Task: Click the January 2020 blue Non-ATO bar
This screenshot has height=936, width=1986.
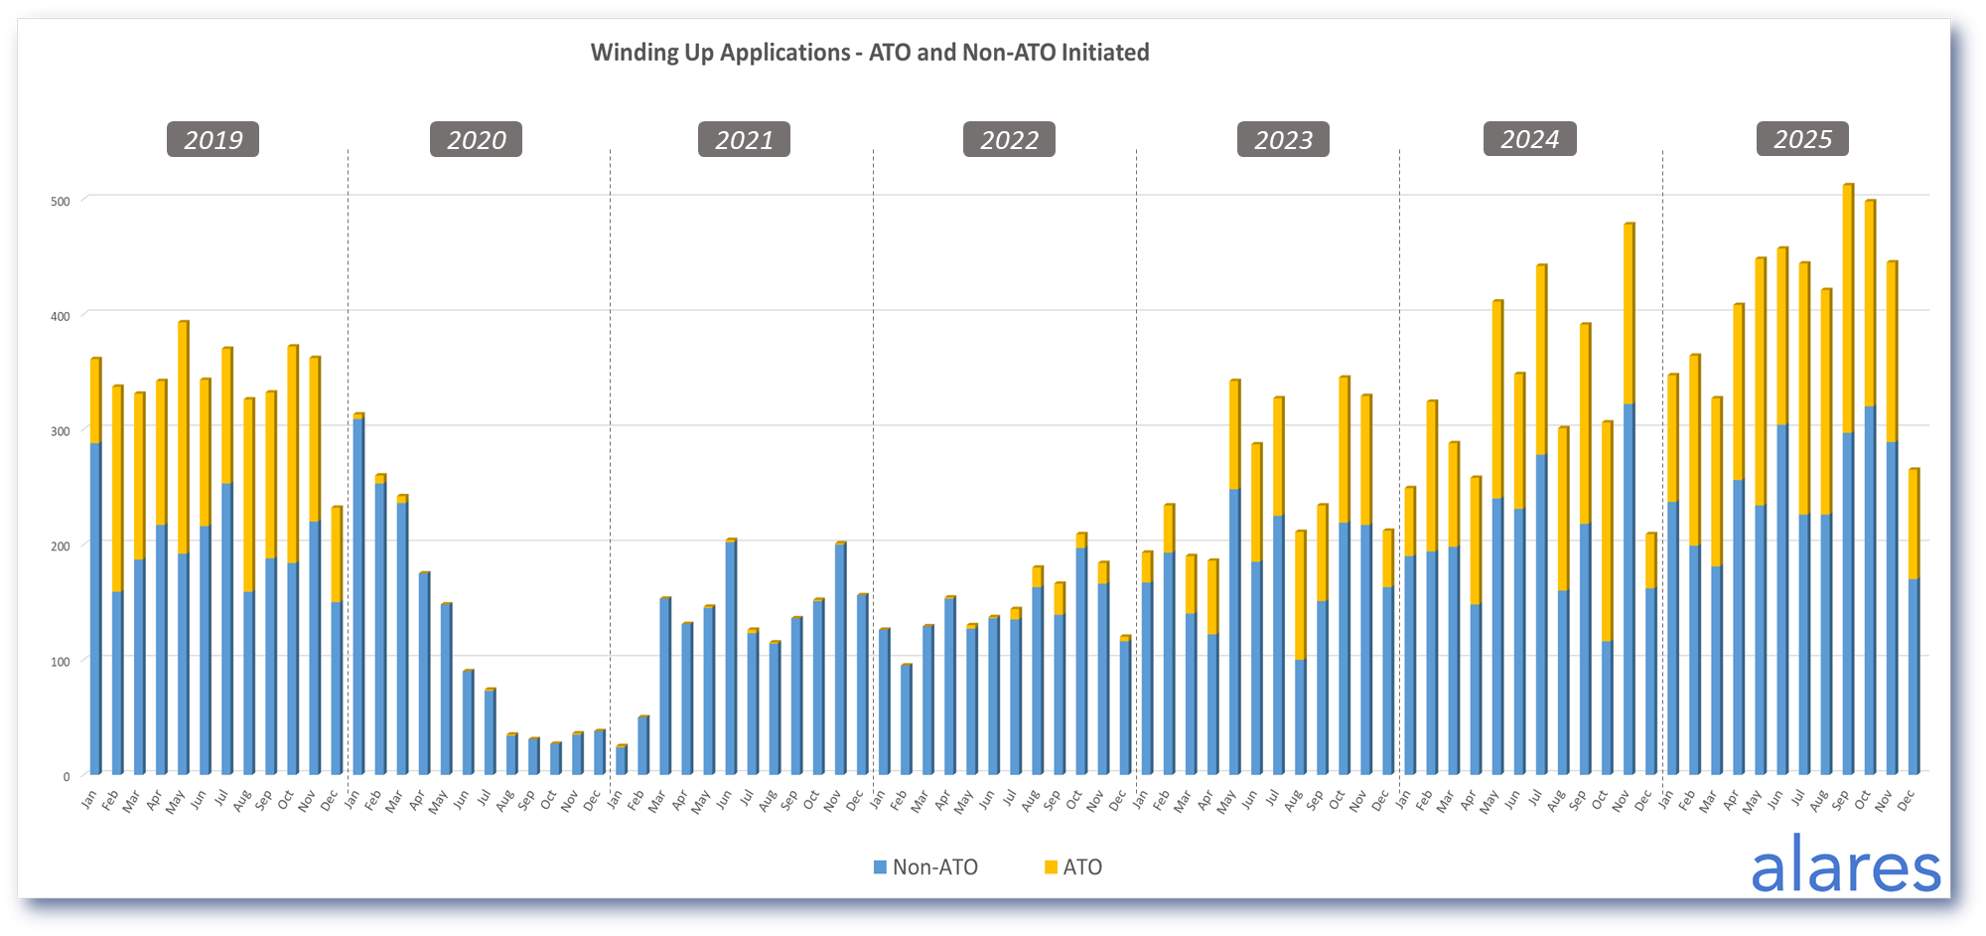Action: 358,596
